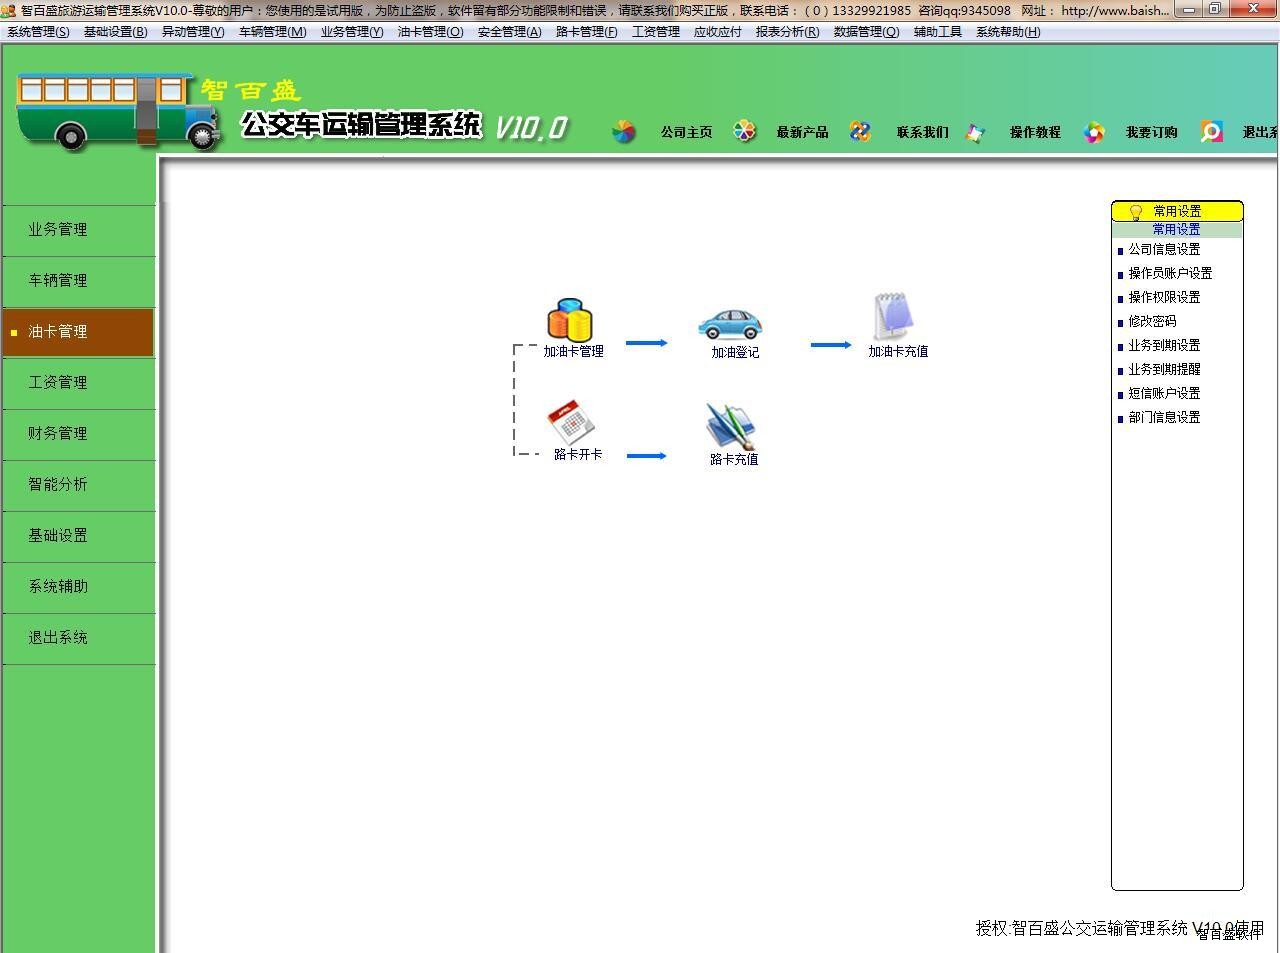1280x953 pixels.
Task: Go to 联系我们 link
Action: tap(922, 132)
